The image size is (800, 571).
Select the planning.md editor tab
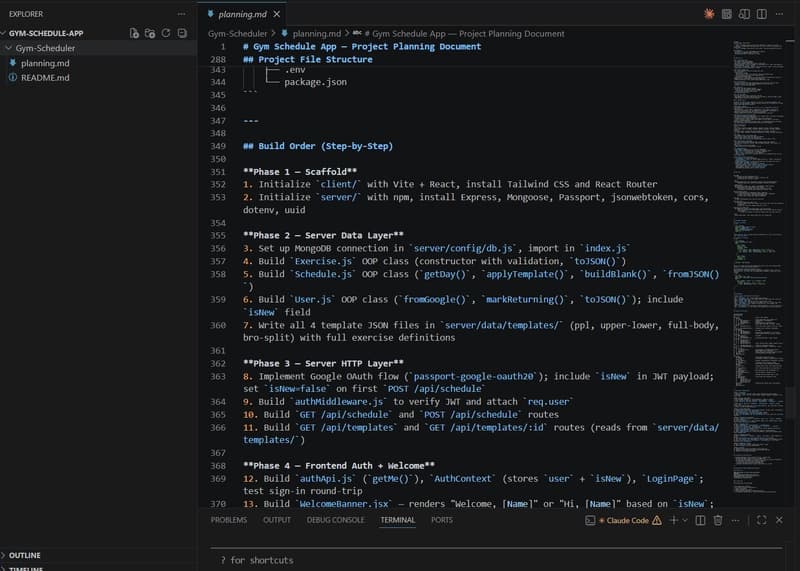tap(243, 14)
